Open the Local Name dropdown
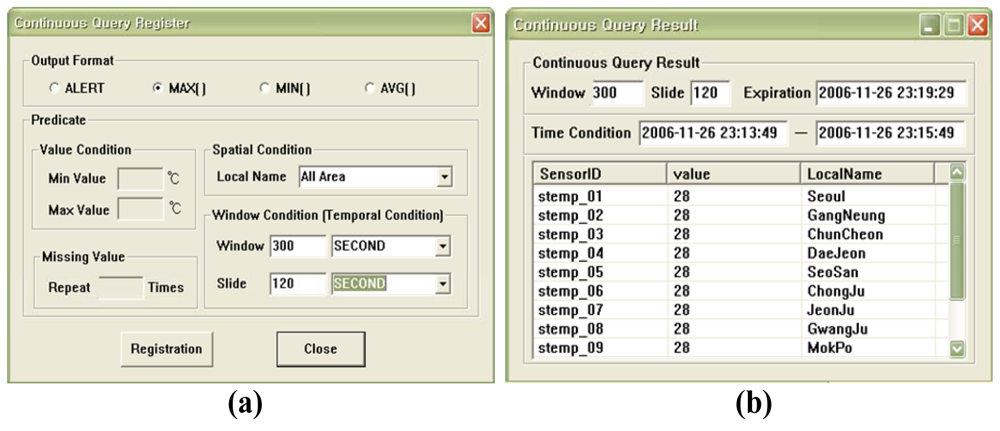 (444, 178)
